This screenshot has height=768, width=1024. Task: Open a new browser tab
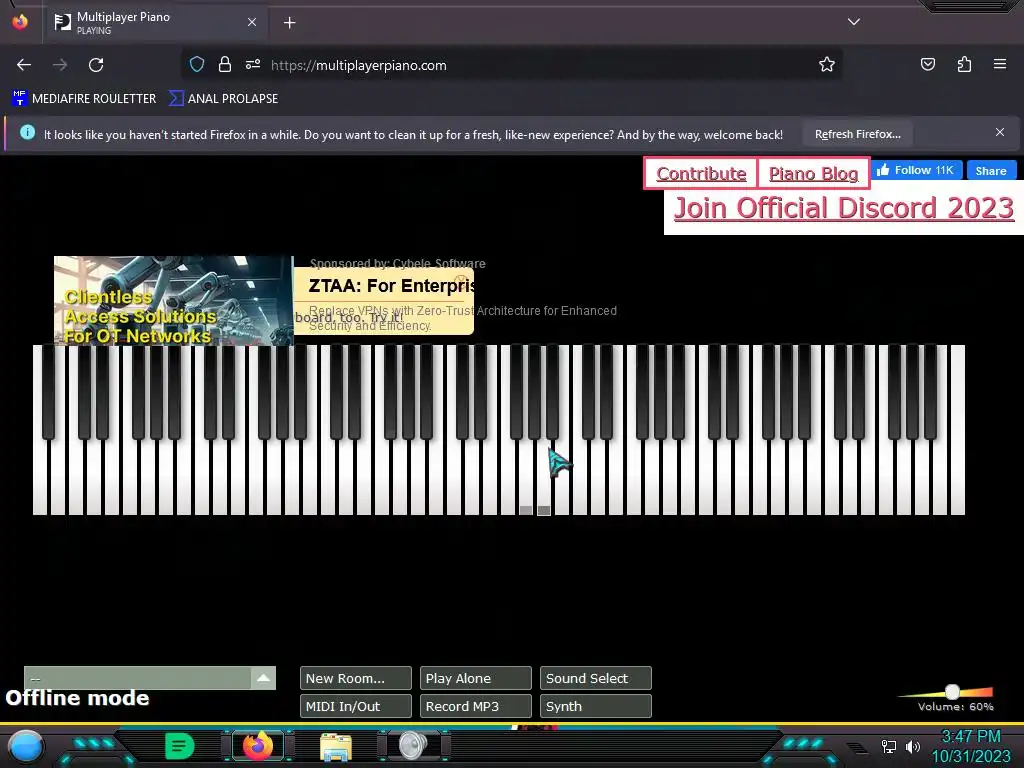pos(289,23)
